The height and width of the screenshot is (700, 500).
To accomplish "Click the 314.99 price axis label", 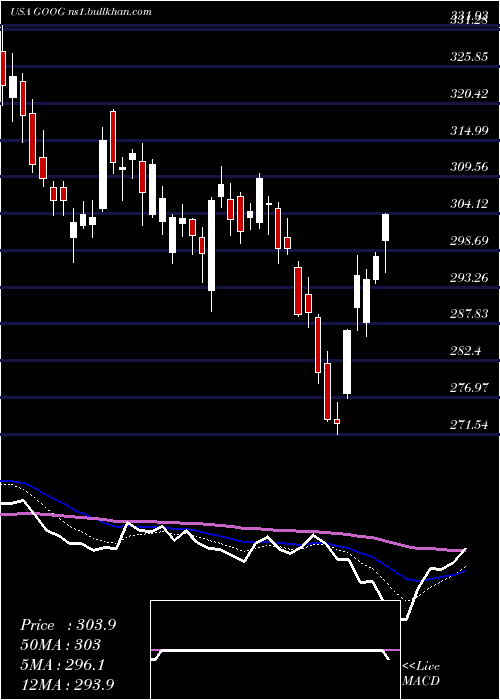I will click(x=468, y=131).
